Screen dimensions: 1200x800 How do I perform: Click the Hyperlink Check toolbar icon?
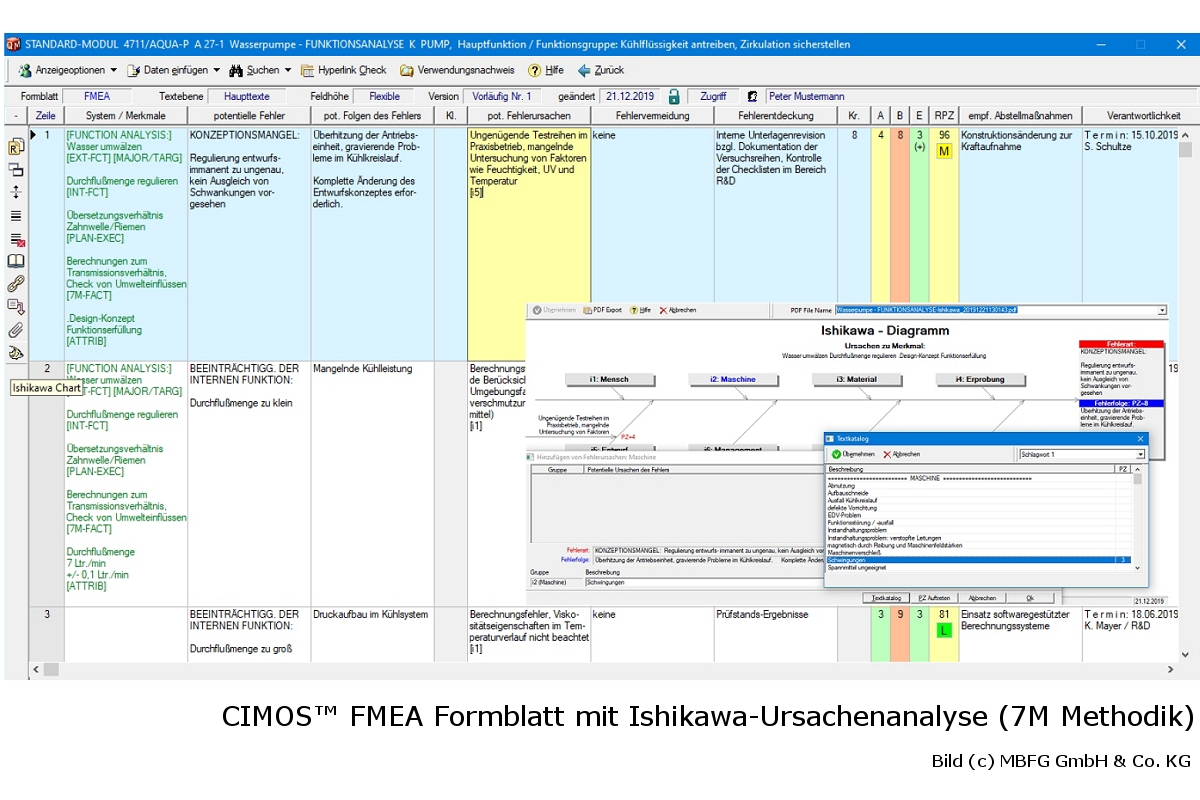[308, 70]
